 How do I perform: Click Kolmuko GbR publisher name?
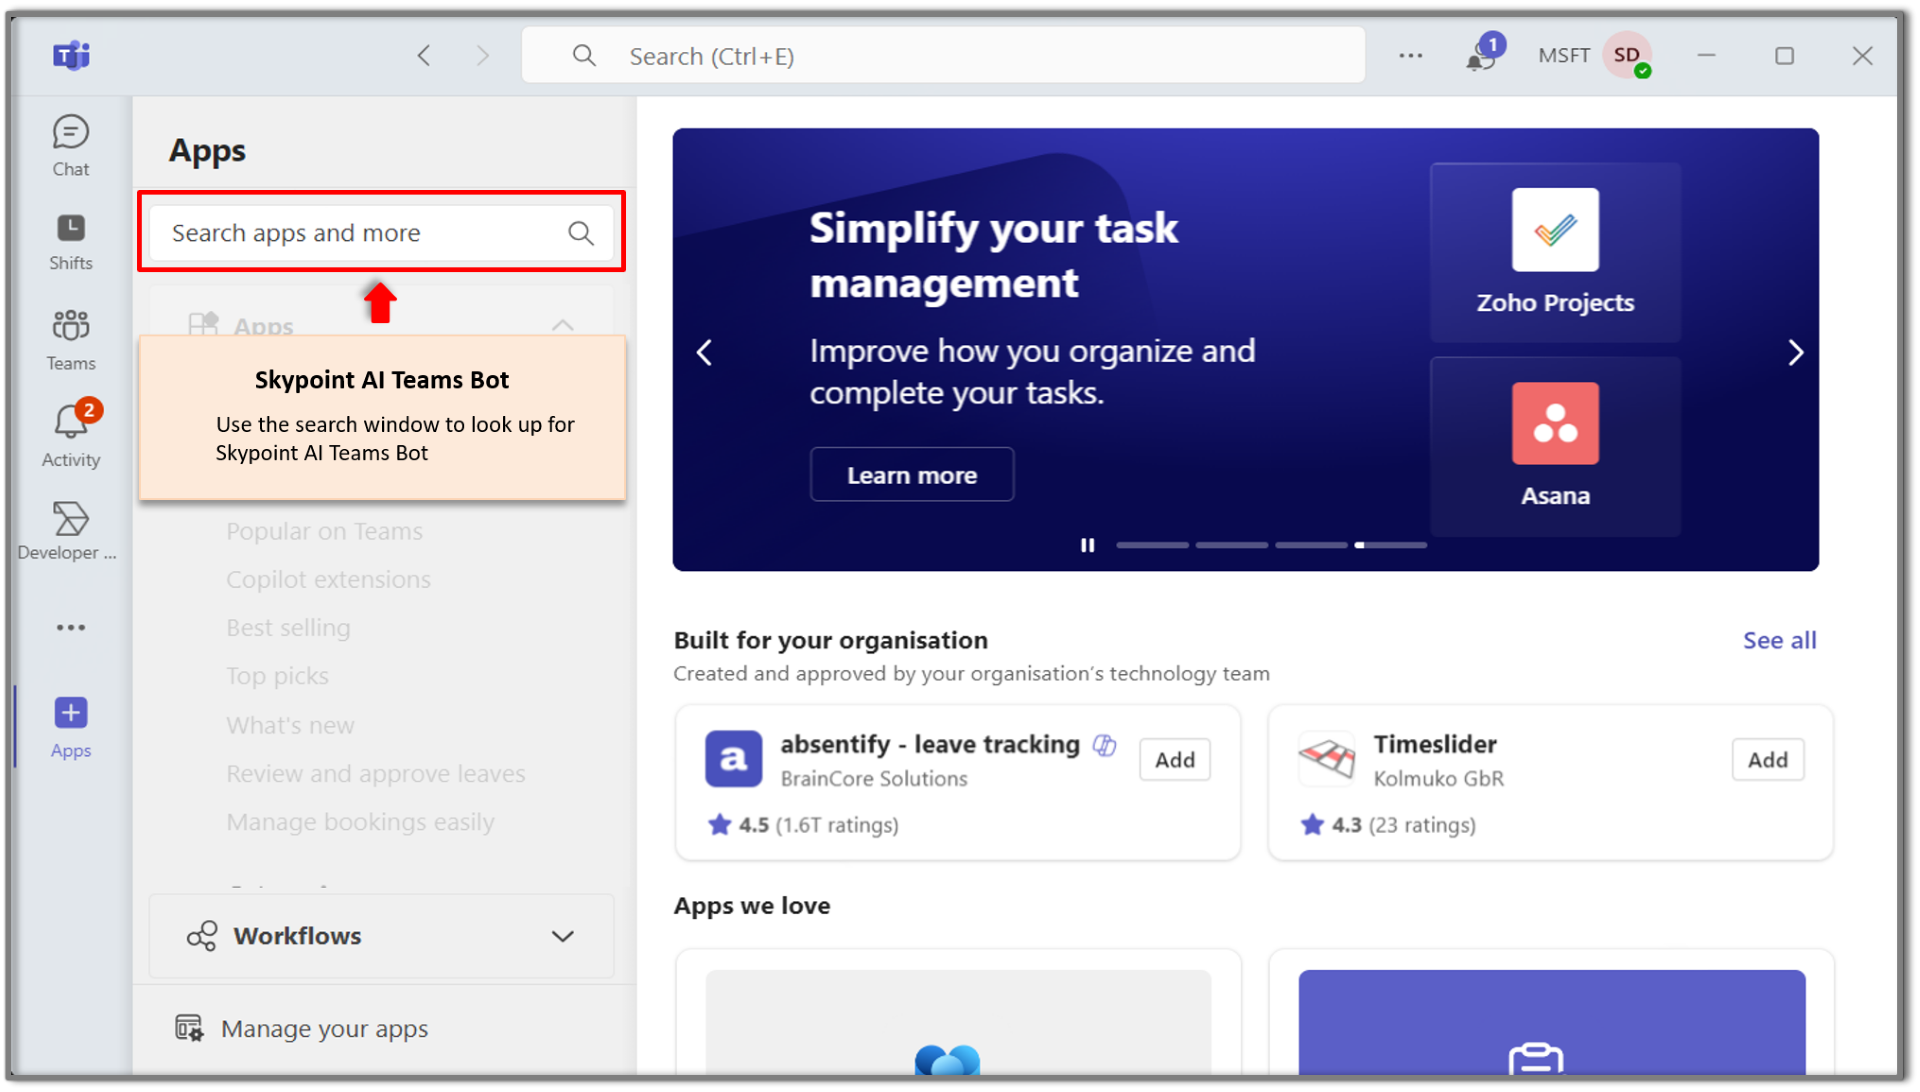(x=1438, y=779)
